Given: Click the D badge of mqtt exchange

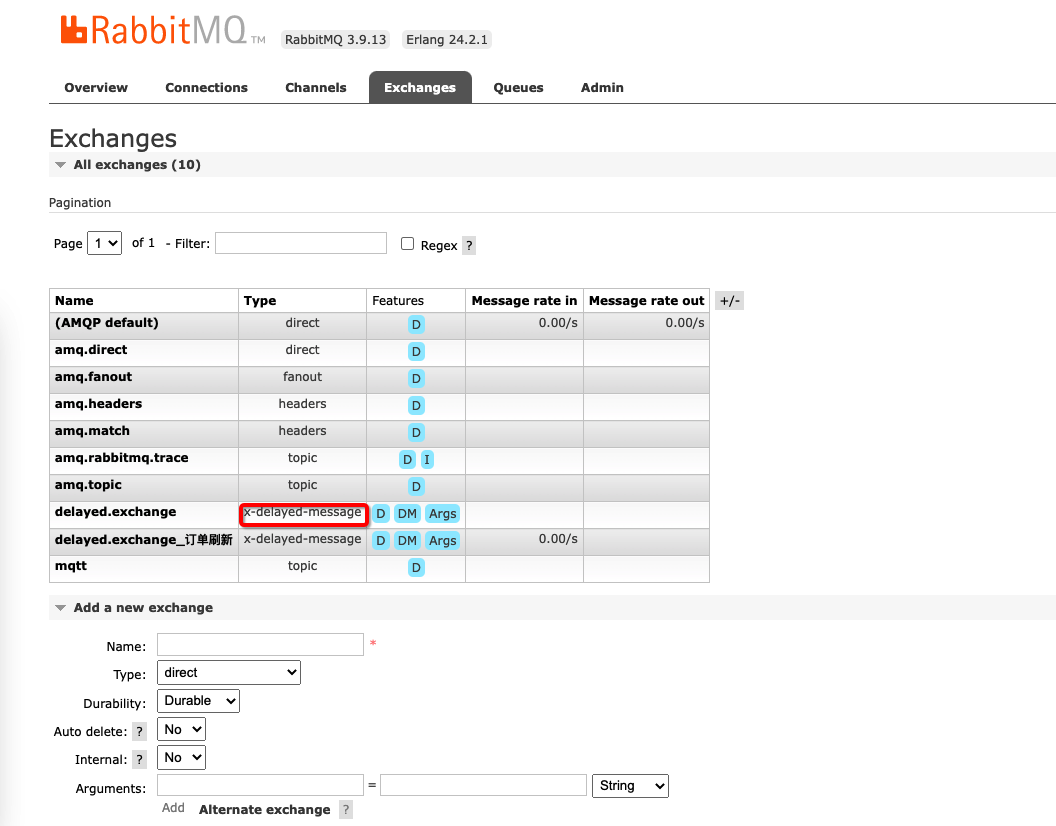Looking at the screenshot, I should click(x=416, y=567).
